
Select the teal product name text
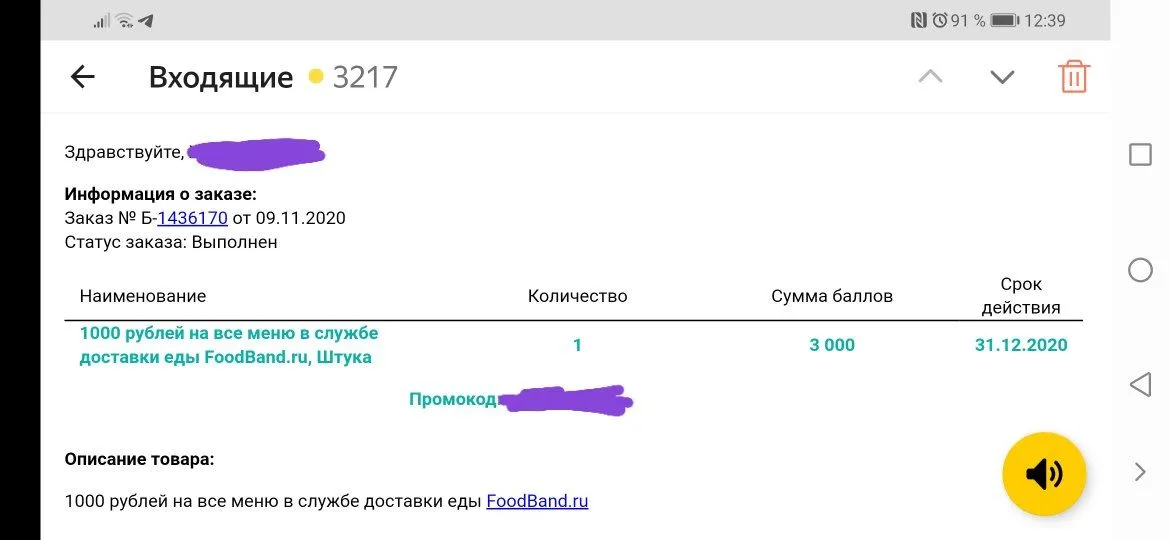[x=228, y=345]
